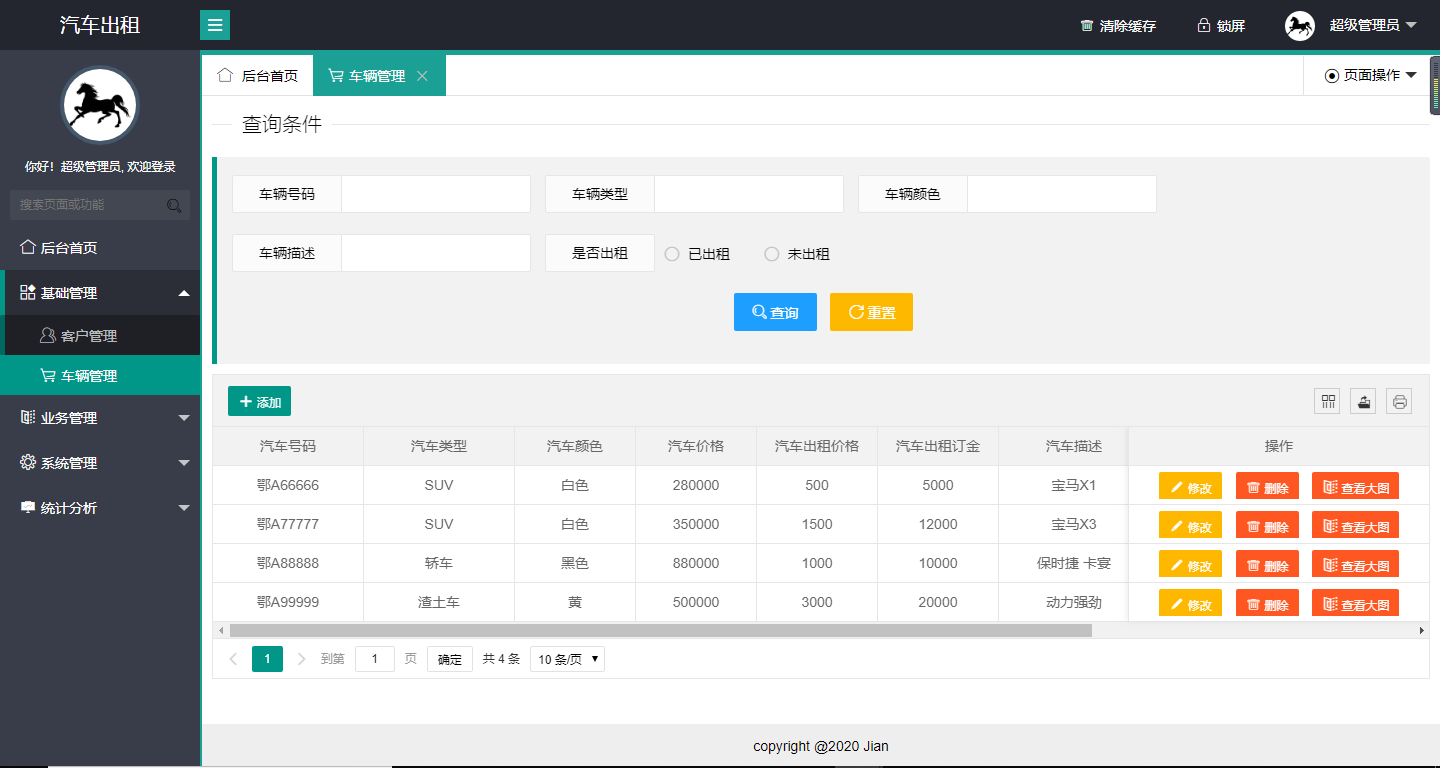Screen dimensions: 1440x768
Task: Click 删除 for 鄂A77777
Action: pyautogui.click(x=1267, y=525)
